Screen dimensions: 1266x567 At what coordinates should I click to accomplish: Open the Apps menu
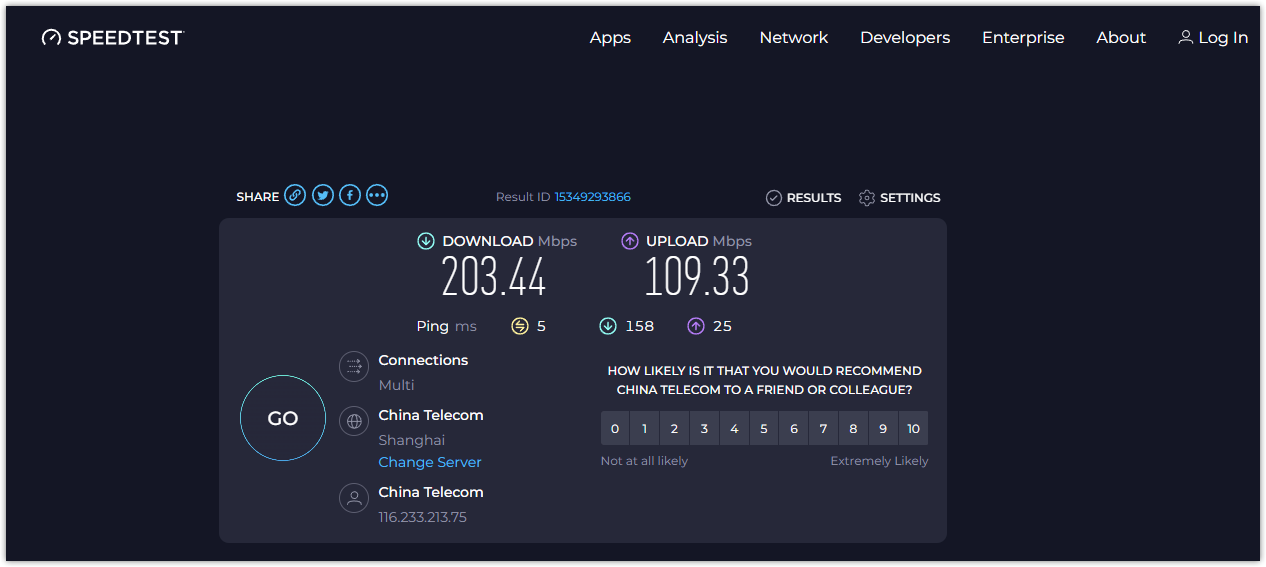610,38
